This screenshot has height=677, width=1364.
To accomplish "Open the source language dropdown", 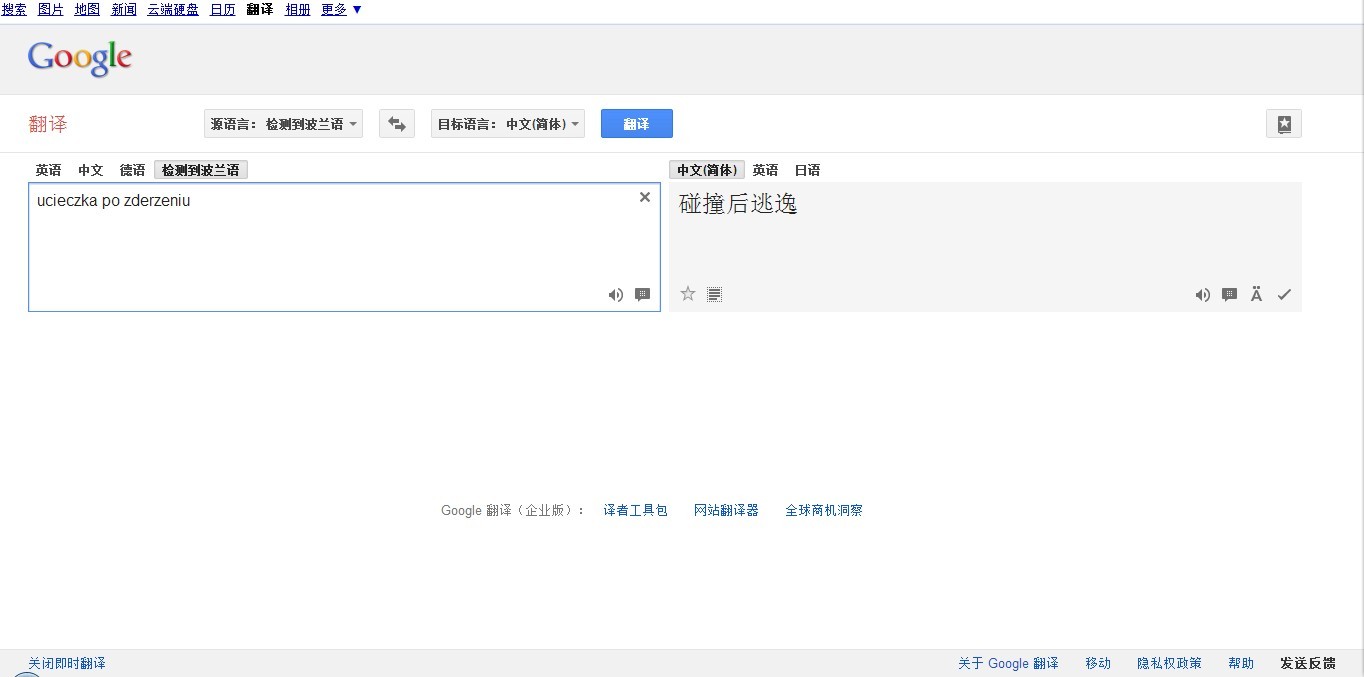I will [x=283, y=124].
